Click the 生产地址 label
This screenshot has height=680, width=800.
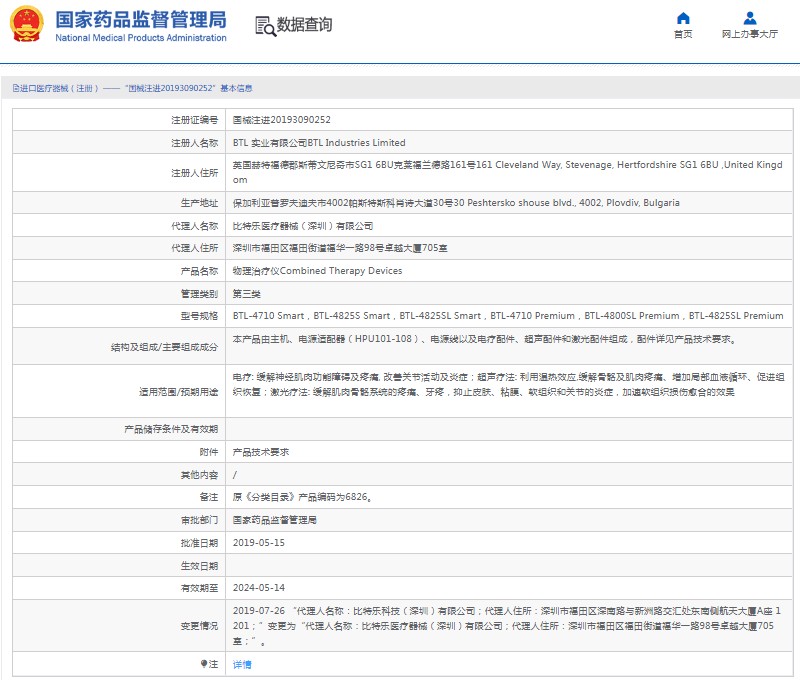coord(199,203)
